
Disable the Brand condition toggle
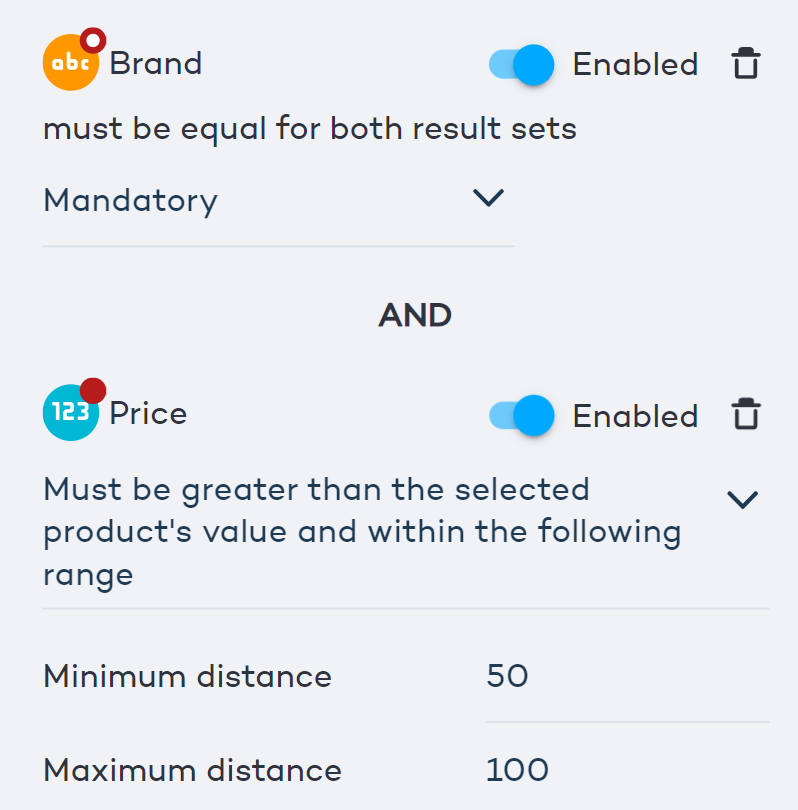coord(521,64)
